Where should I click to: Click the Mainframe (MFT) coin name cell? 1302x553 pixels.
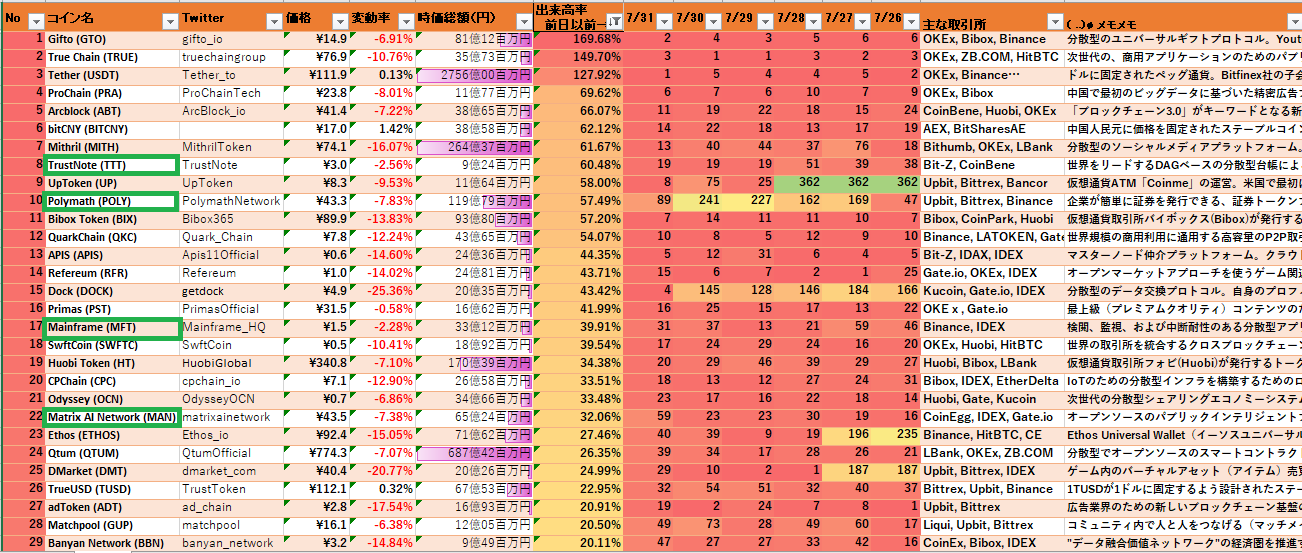coord(111,327)
